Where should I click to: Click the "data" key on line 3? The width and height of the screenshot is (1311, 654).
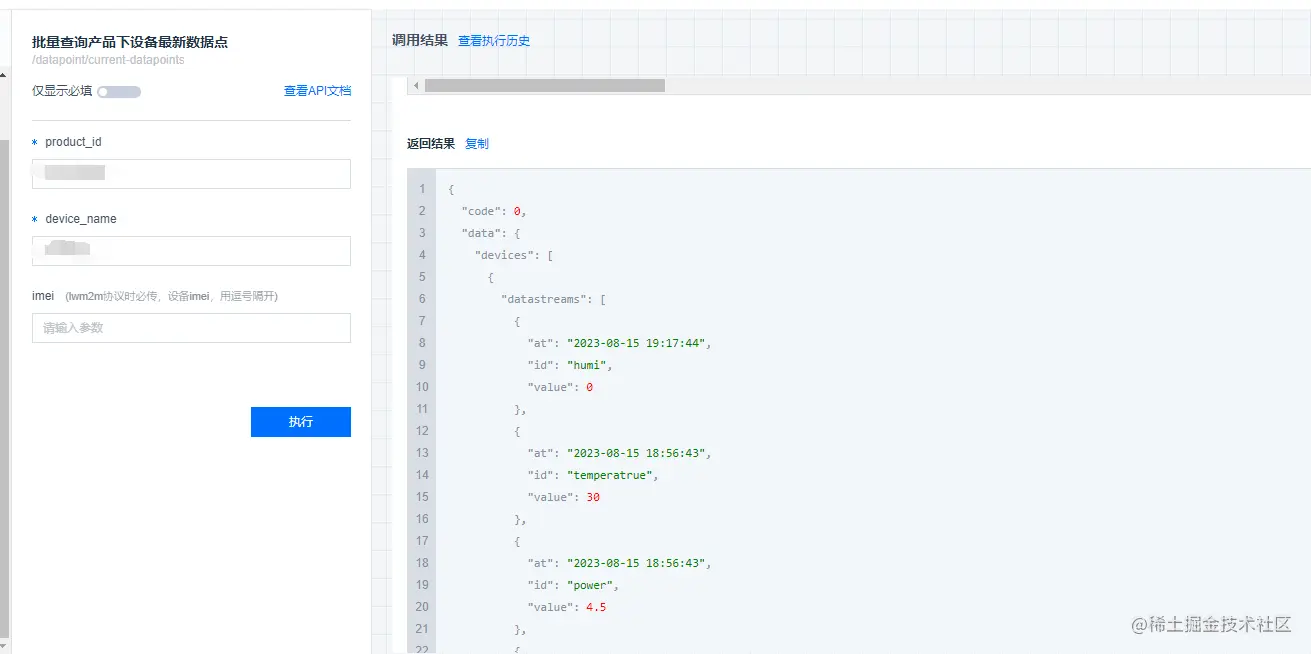(481, 233)
